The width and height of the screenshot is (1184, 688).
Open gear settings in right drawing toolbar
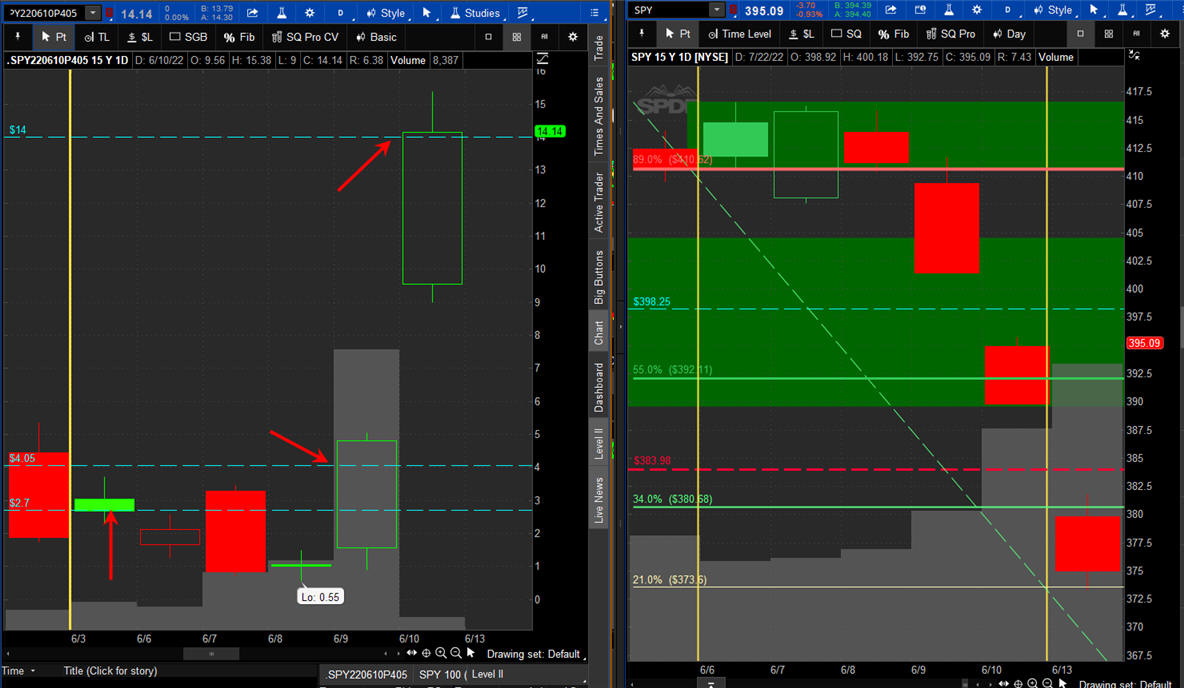coord(1165,33)
